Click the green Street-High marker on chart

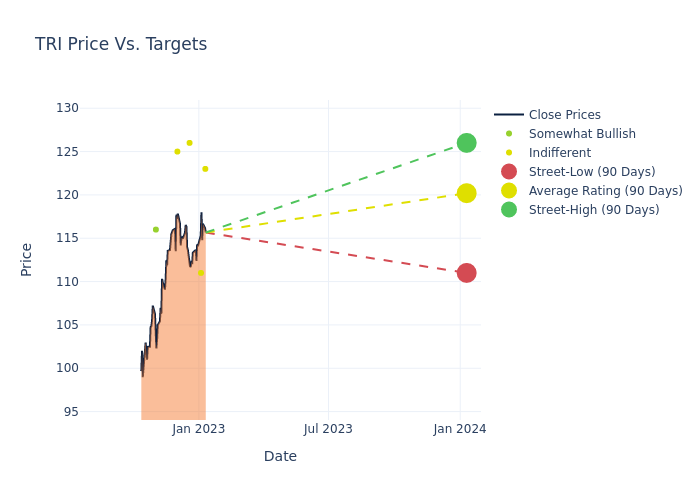[466, 143]
